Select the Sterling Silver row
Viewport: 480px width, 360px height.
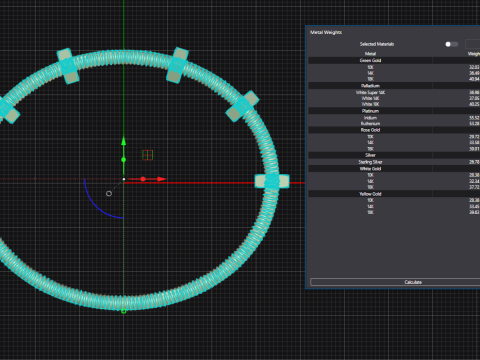click(394, 162)
